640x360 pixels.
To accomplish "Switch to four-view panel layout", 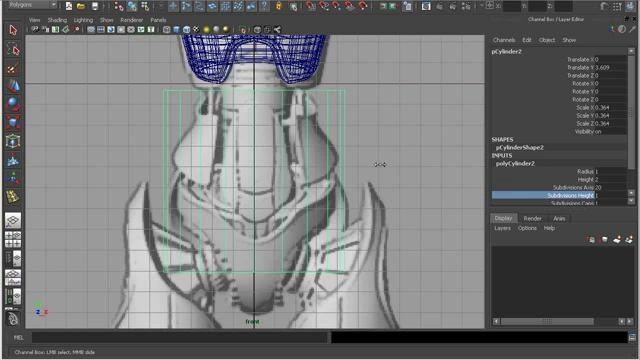I will [x=13, y=239].
